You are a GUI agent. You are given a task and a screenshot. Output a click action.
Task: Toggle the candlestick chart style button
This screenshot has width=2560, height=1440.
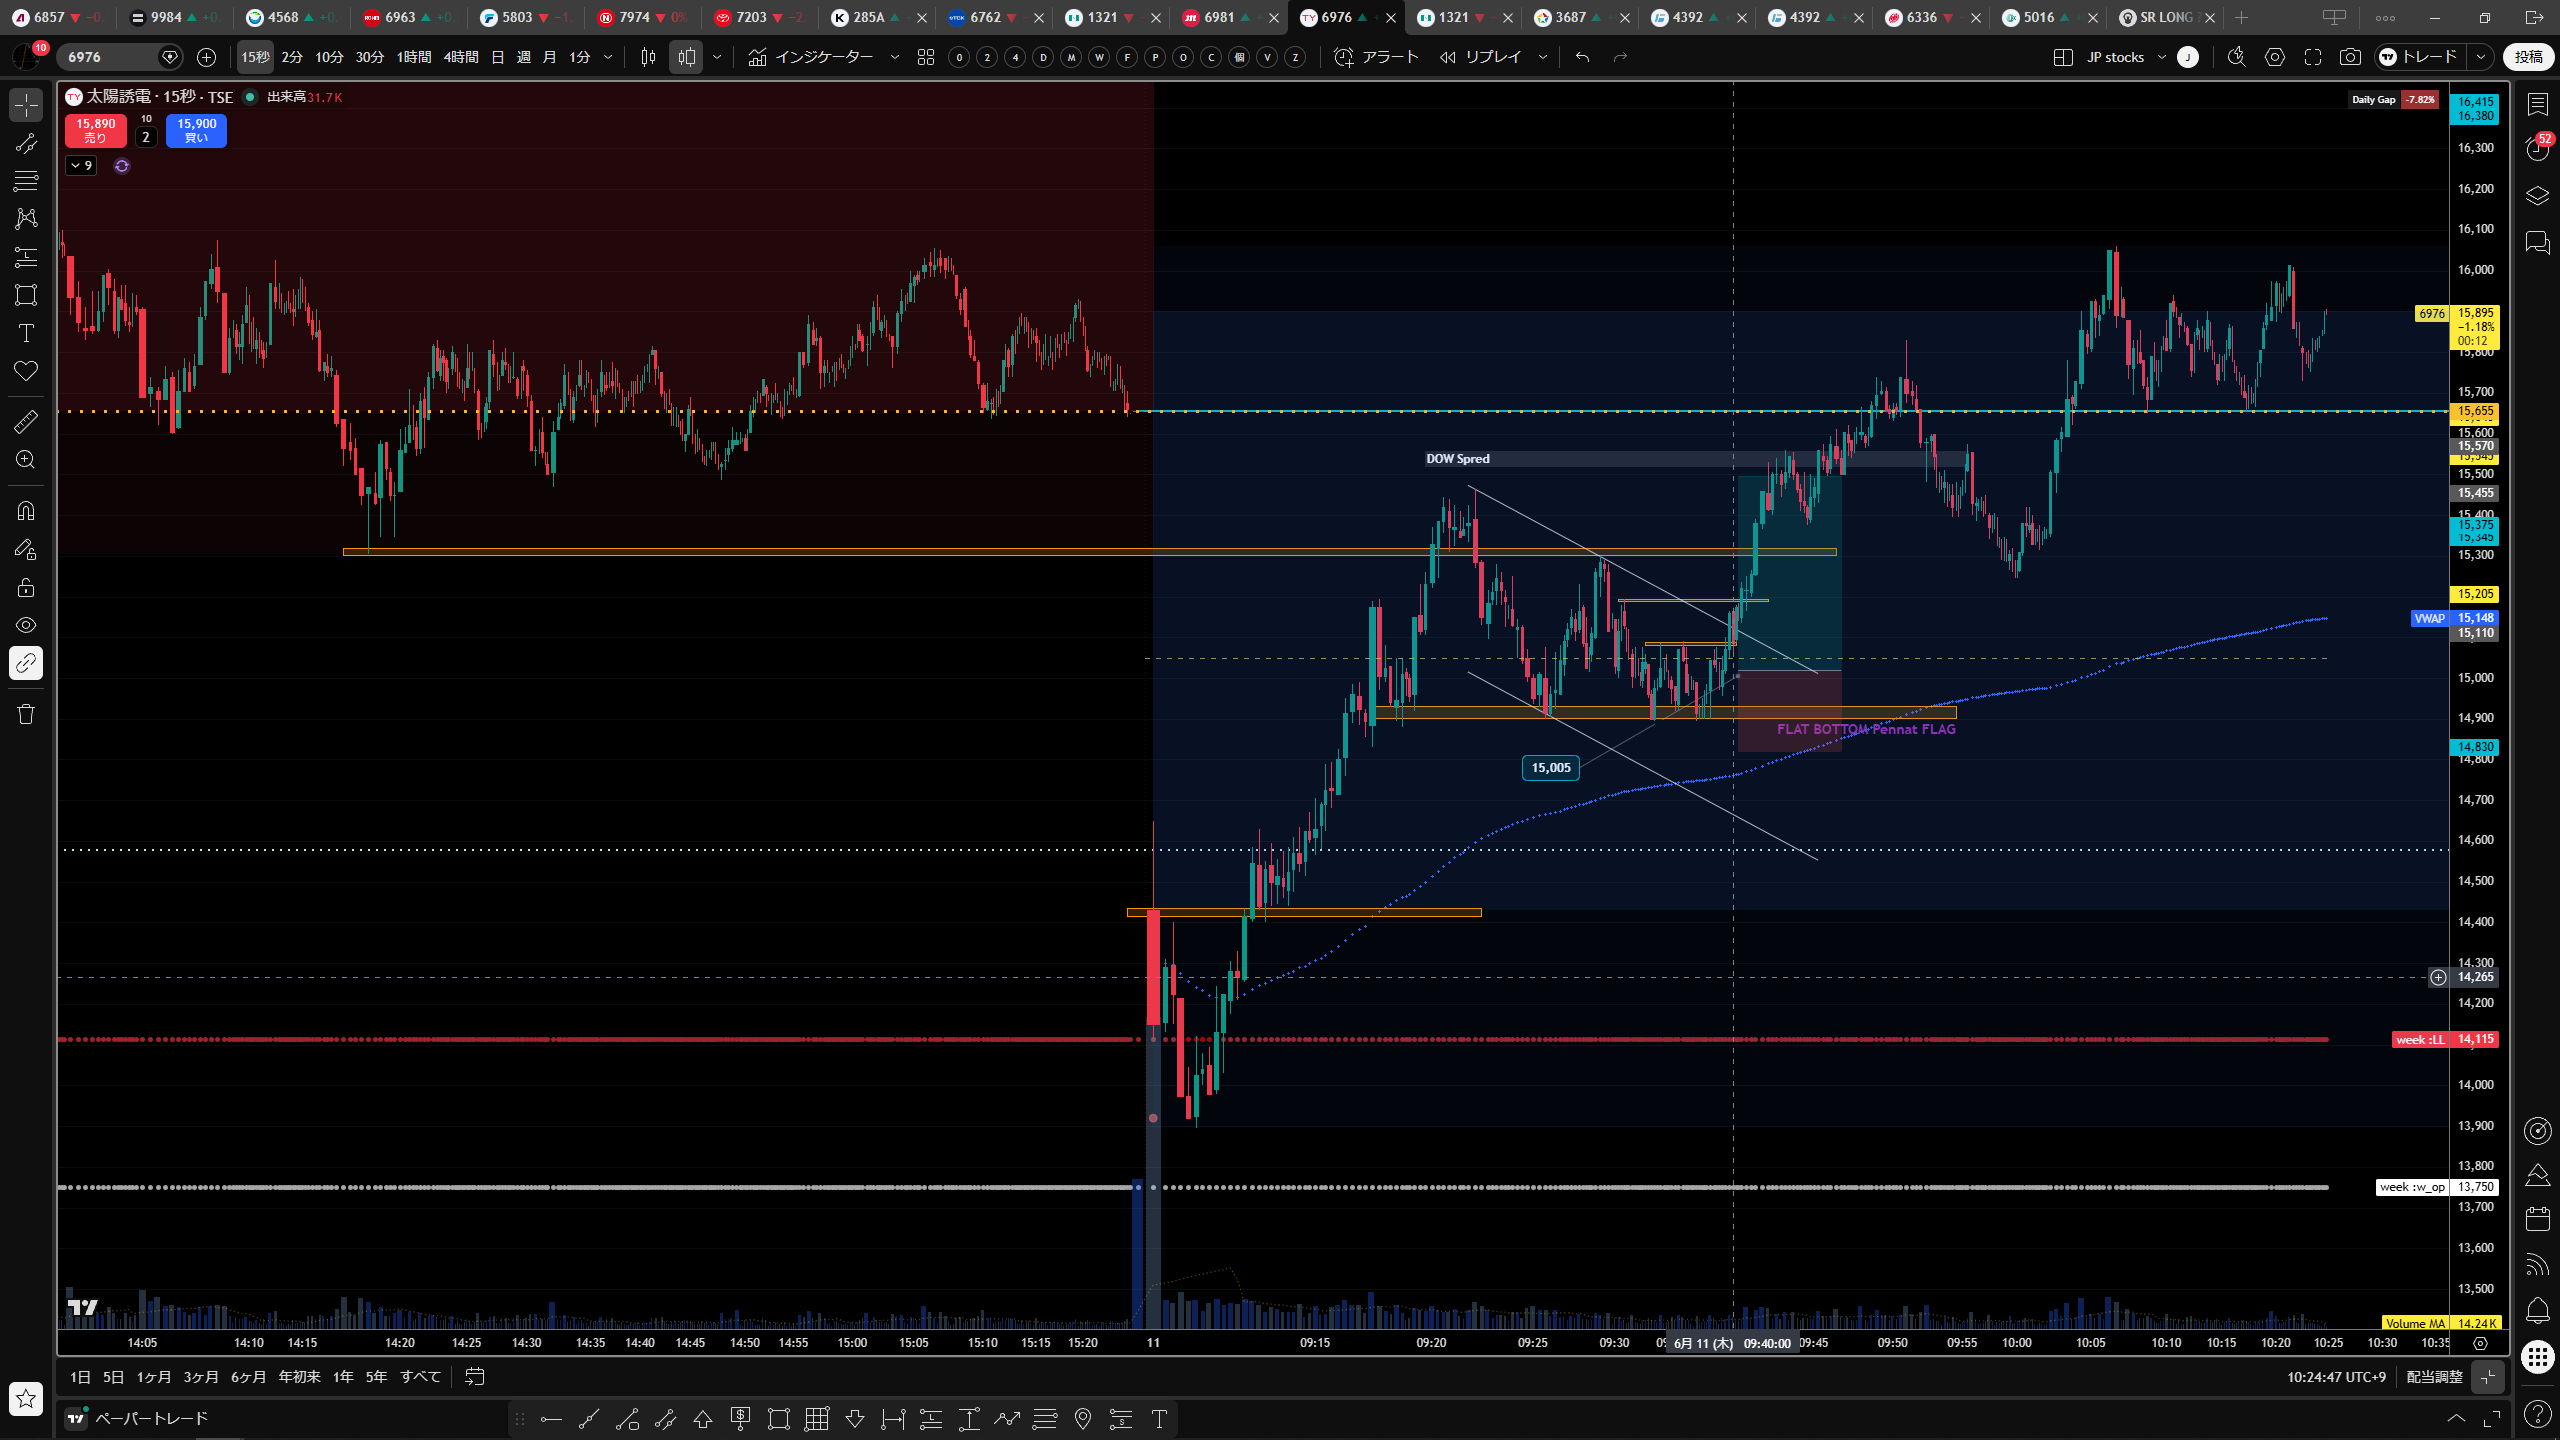[x=648, y=57]
